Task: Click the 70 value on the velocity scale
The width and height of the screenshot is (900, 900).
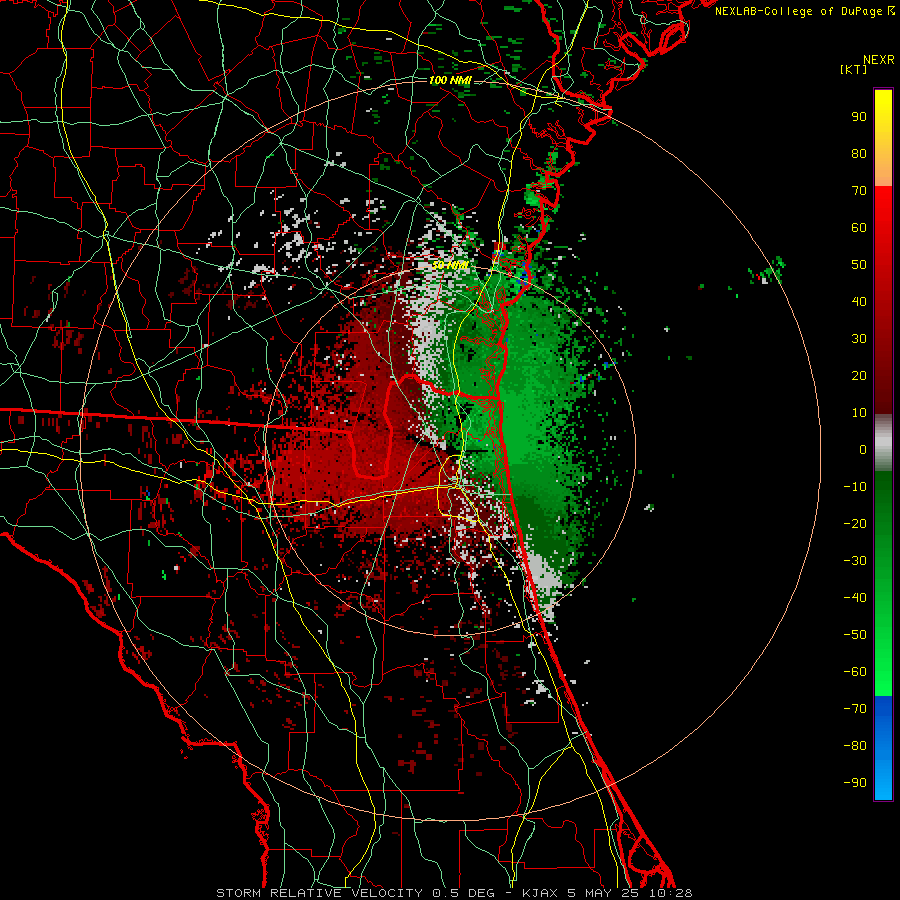Action: pyautogui.click(x=859, y=191)
